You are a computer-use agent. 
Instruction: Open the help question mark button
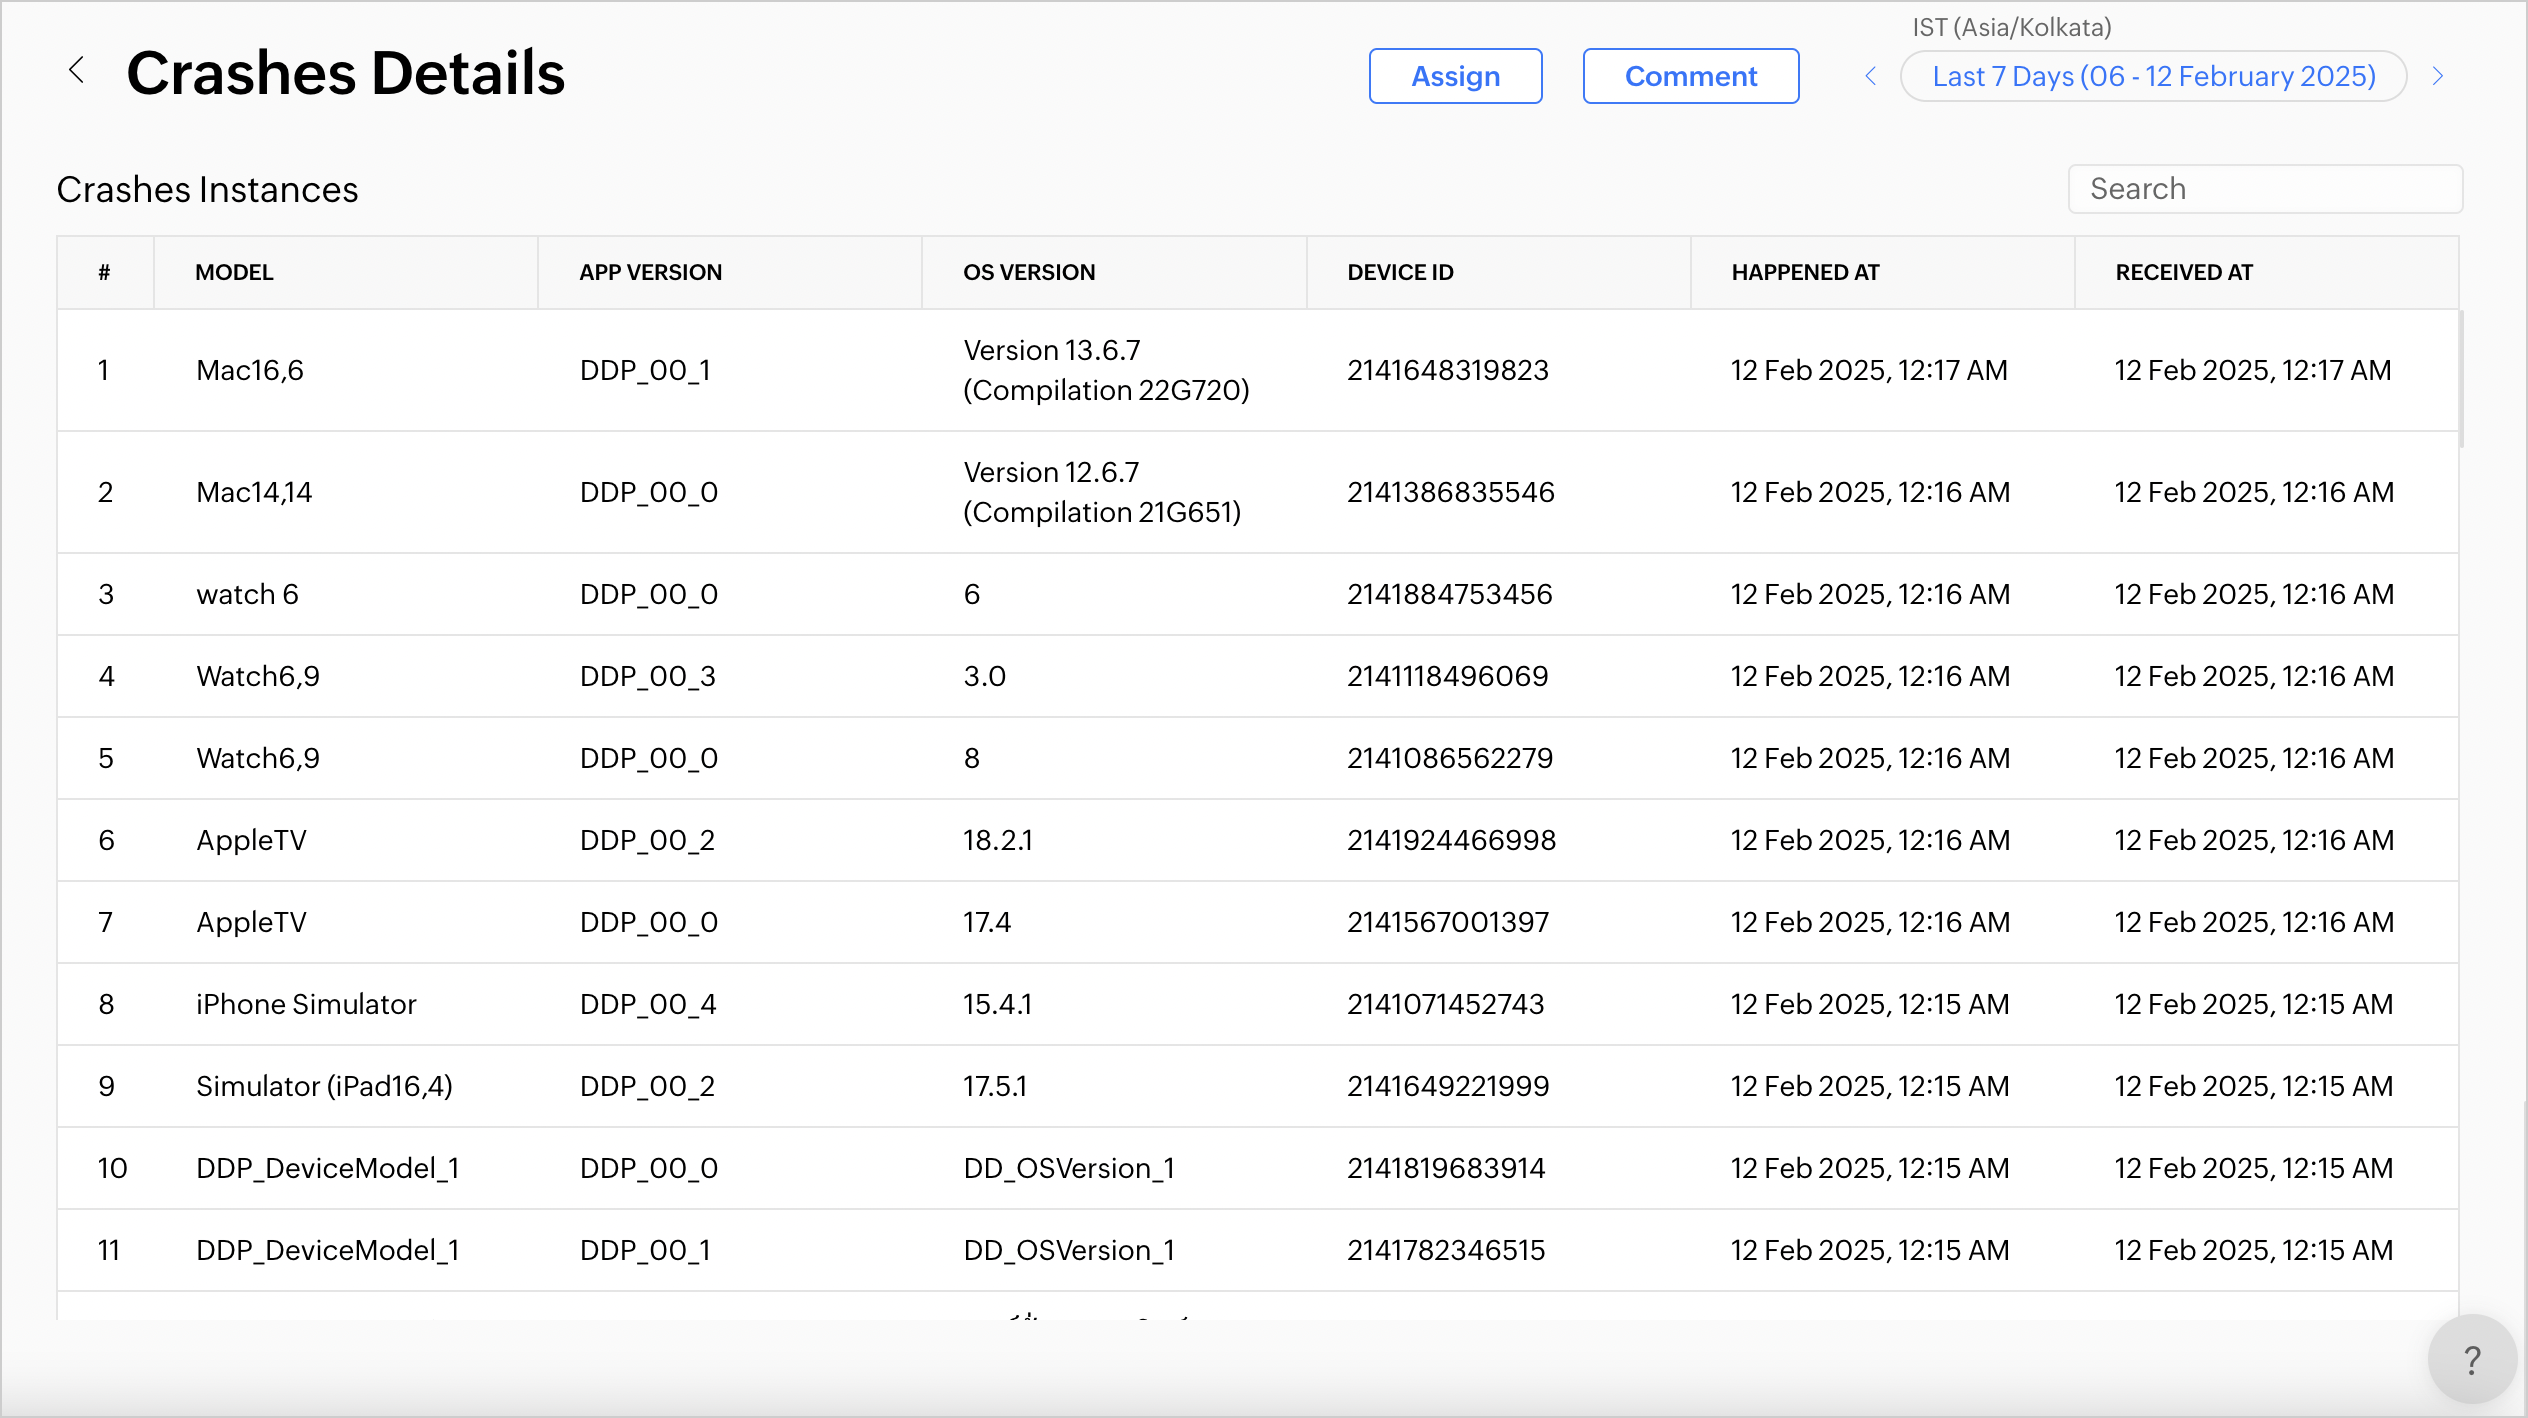(2471, 1360)
